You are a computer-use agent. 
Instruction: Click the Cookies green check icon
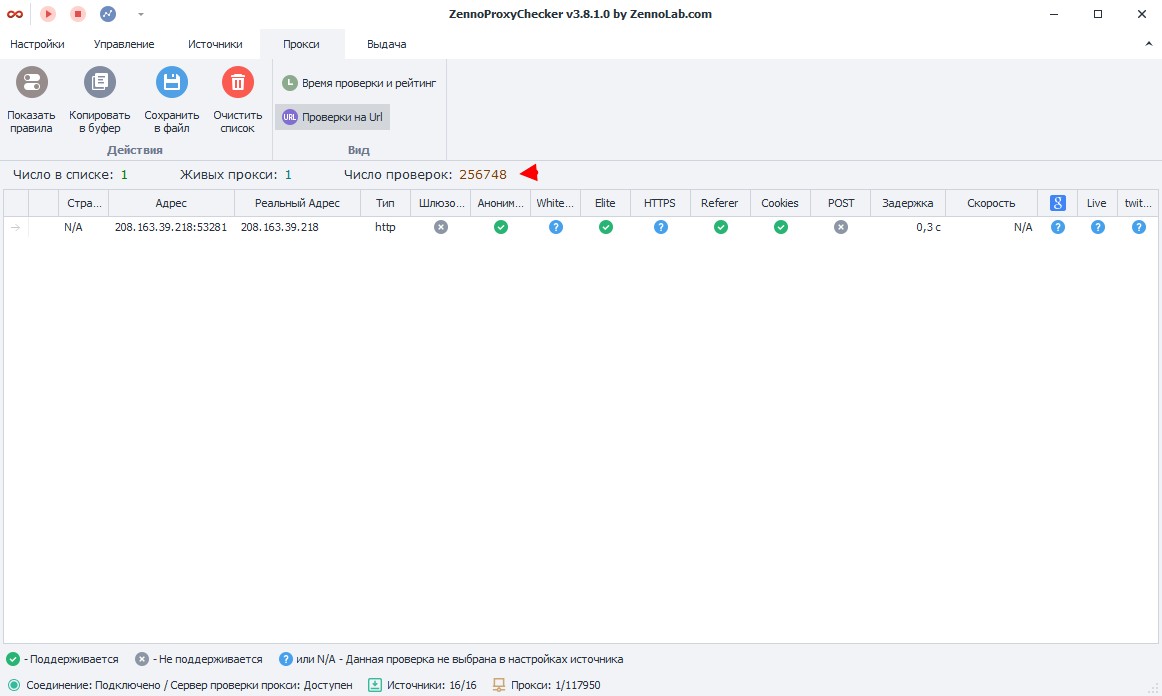coord(781,228)
